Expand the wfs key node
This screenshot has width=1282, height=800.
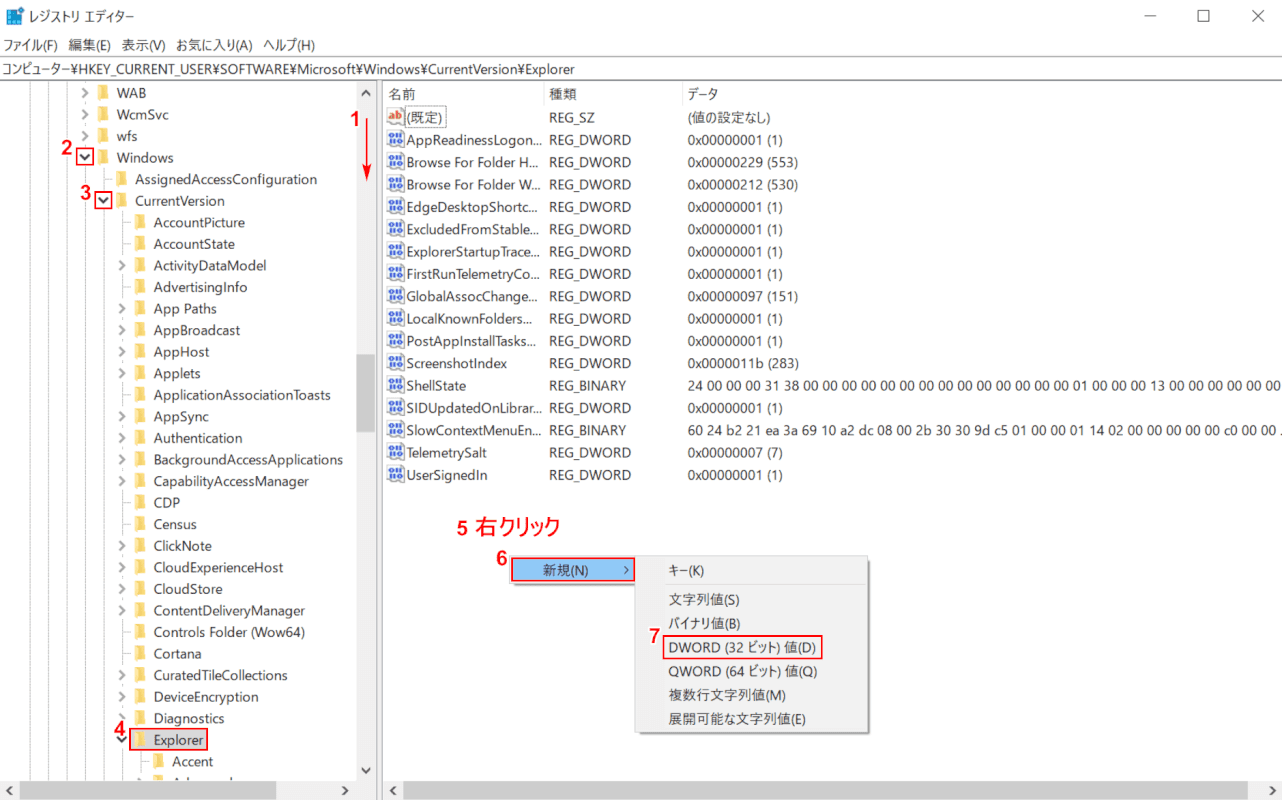85,136
